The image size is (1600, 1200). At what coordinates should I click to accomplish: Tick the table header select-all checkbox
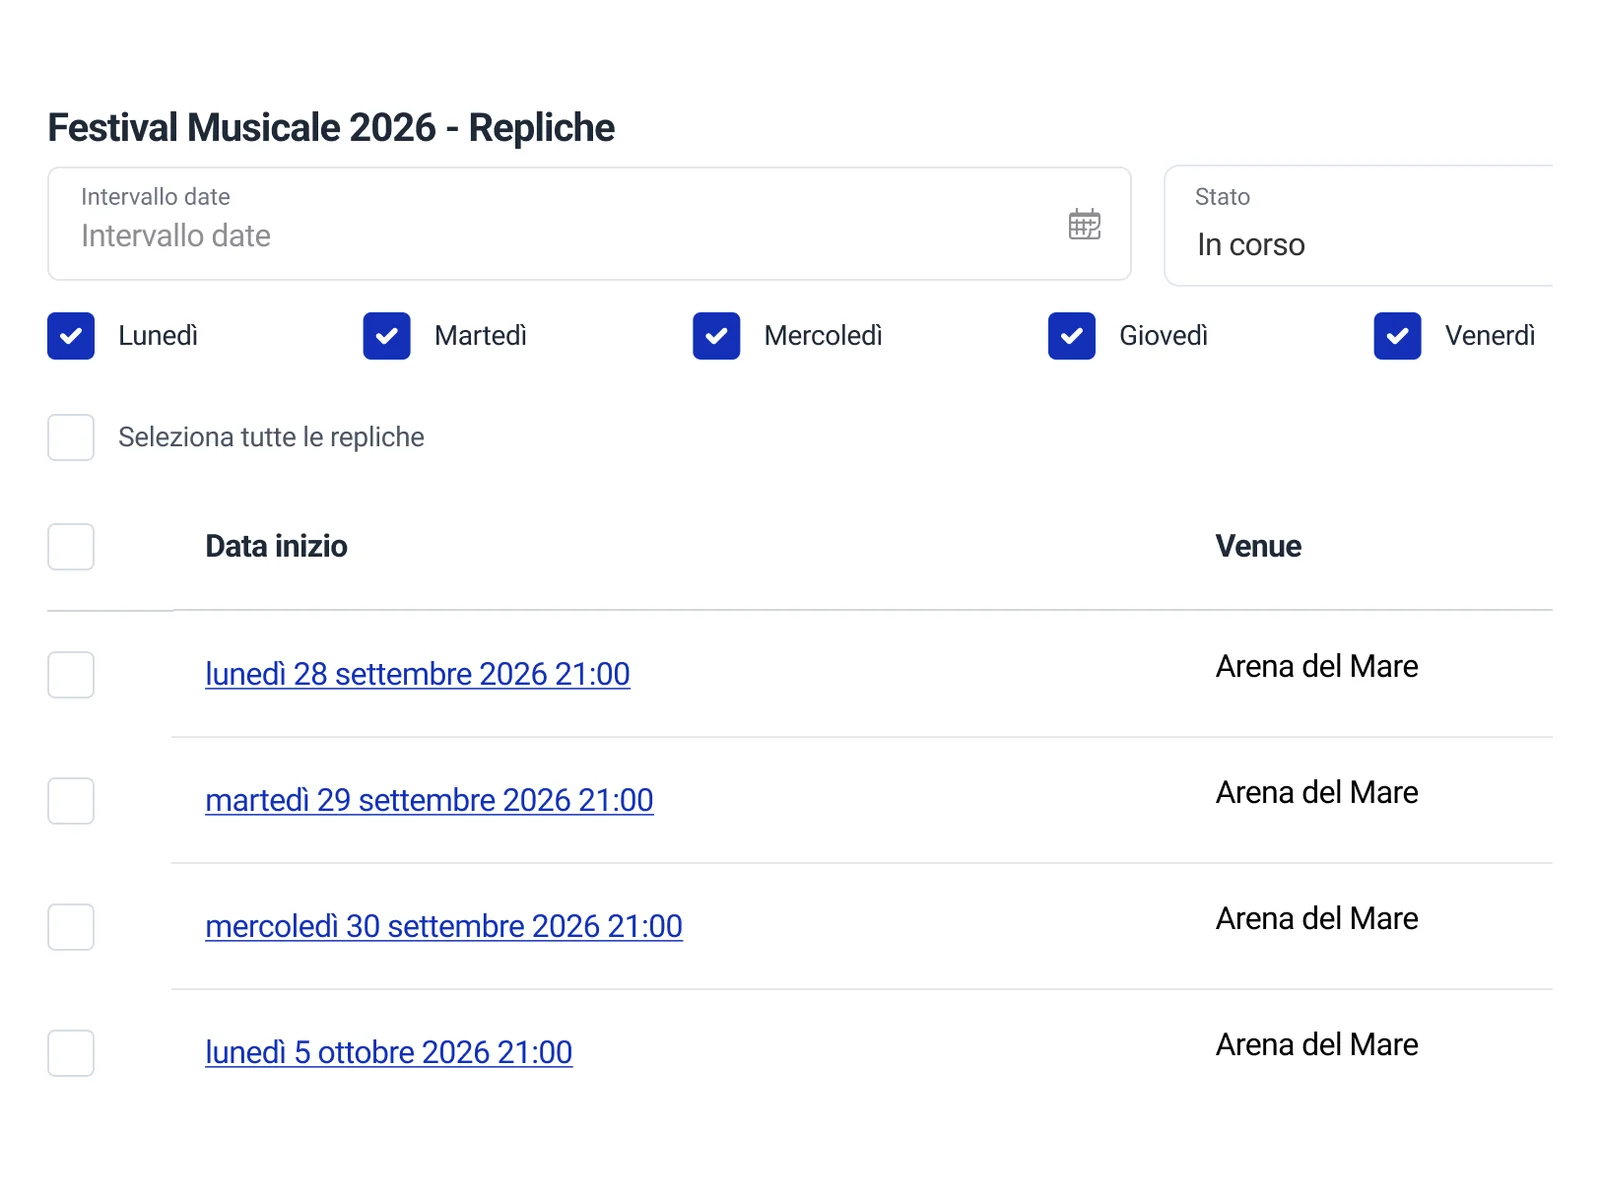[x=71, y=547]
